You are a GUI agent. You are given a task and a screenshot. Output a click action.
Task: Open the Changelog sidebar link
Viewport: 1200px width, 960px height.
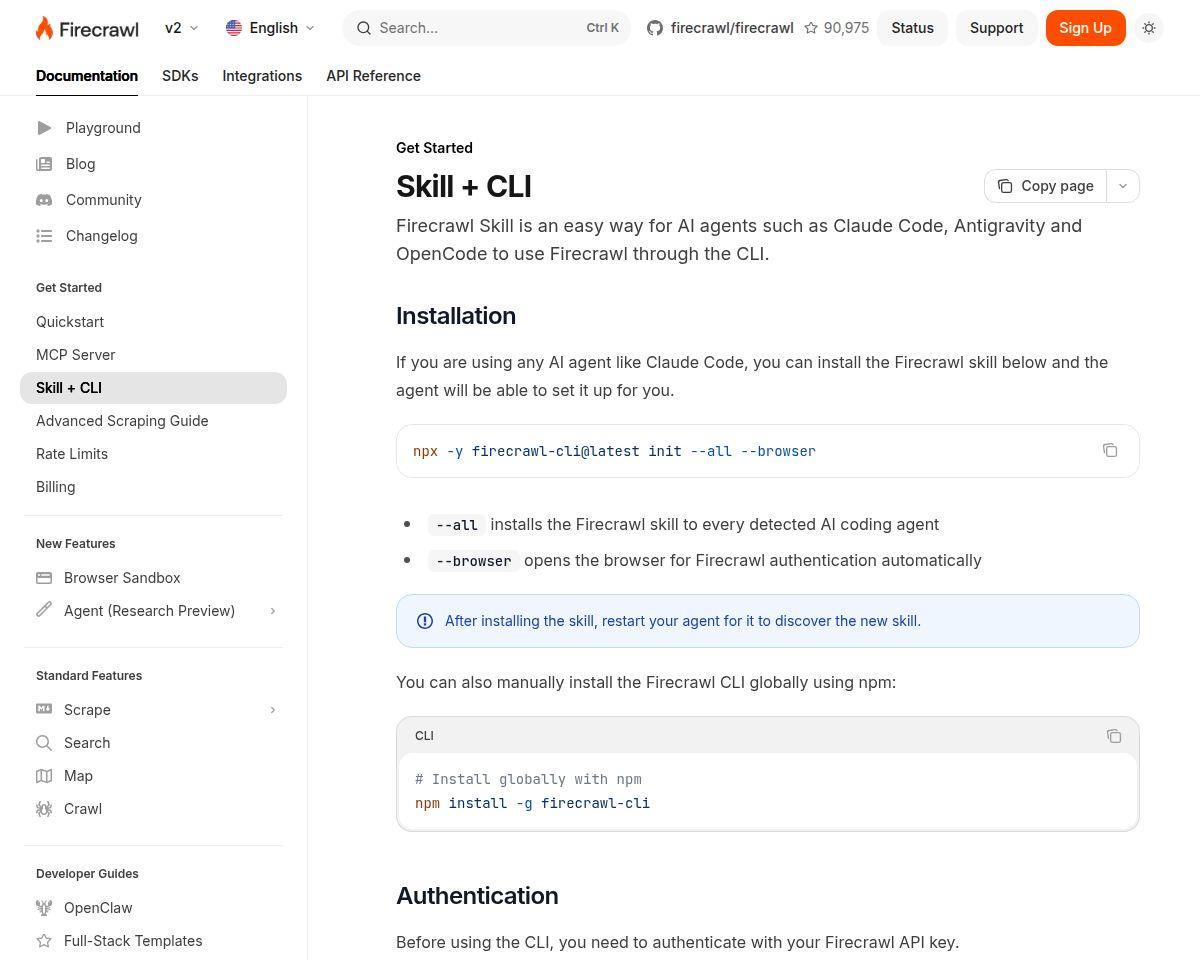click(x=101, y=236)
